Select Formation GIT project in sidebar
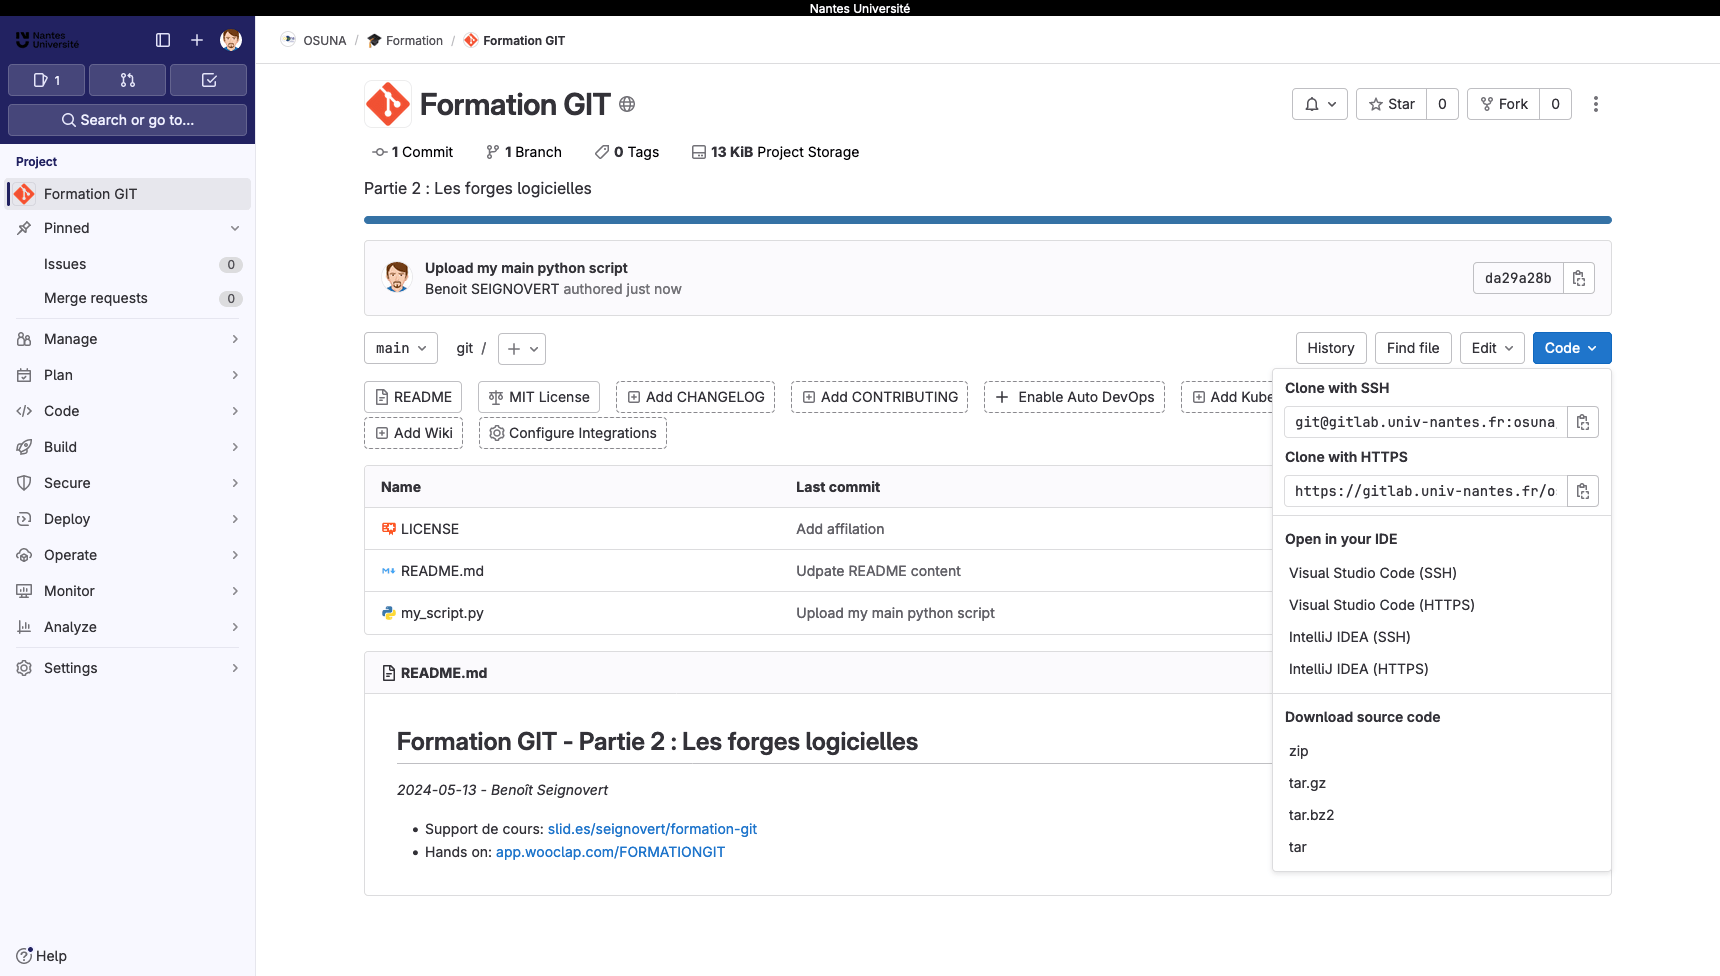 [x=128, y=194]
